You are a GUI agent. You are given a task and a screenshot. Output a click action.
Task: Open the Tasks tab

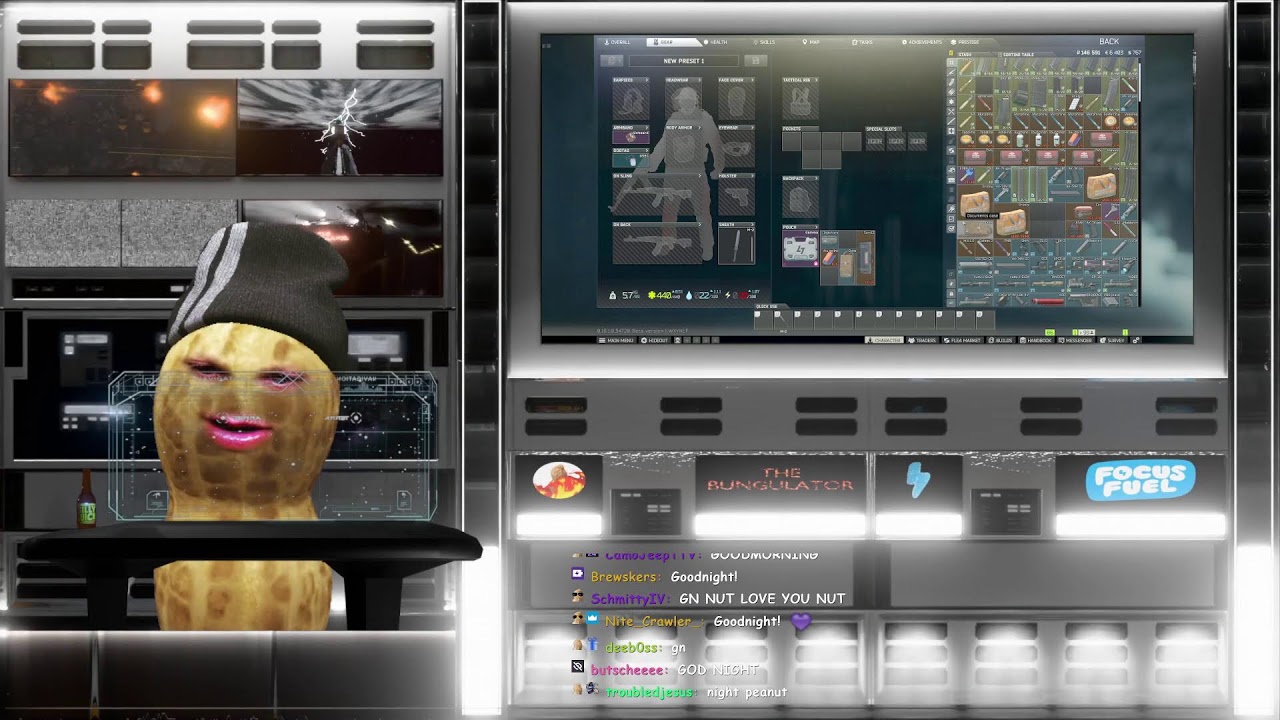(x=862, y=42)
